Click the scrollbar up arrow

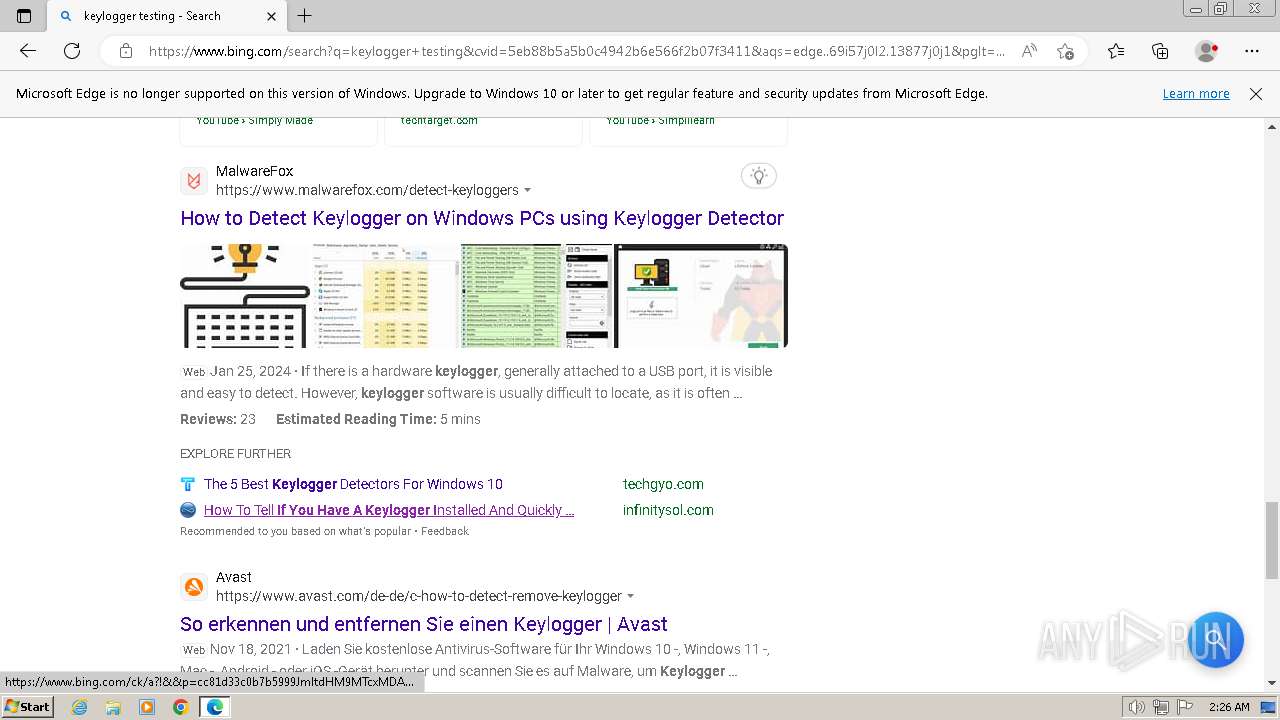click(x=1272, y=127)
